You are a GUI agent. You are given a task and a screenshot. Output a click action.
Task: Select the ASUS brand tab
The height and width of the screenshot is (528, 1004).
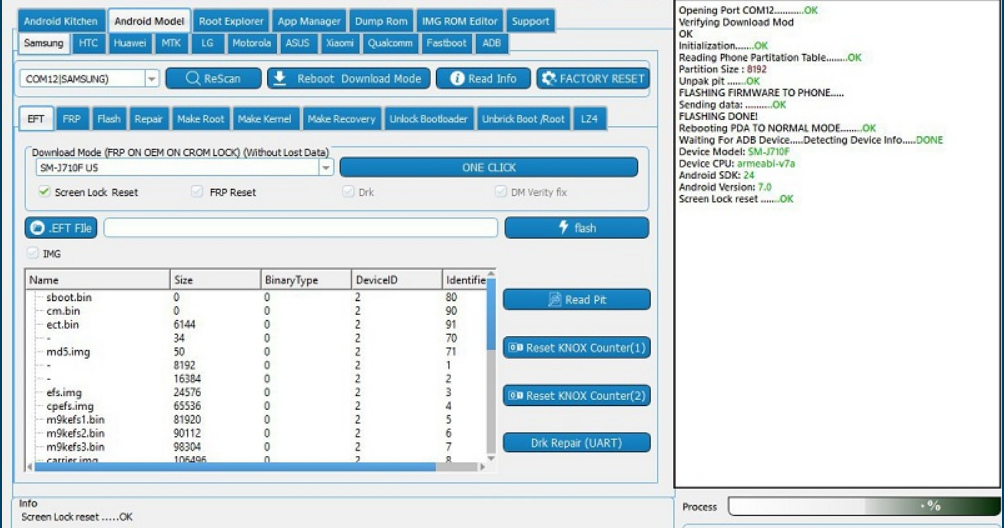(x=297, y=43)
